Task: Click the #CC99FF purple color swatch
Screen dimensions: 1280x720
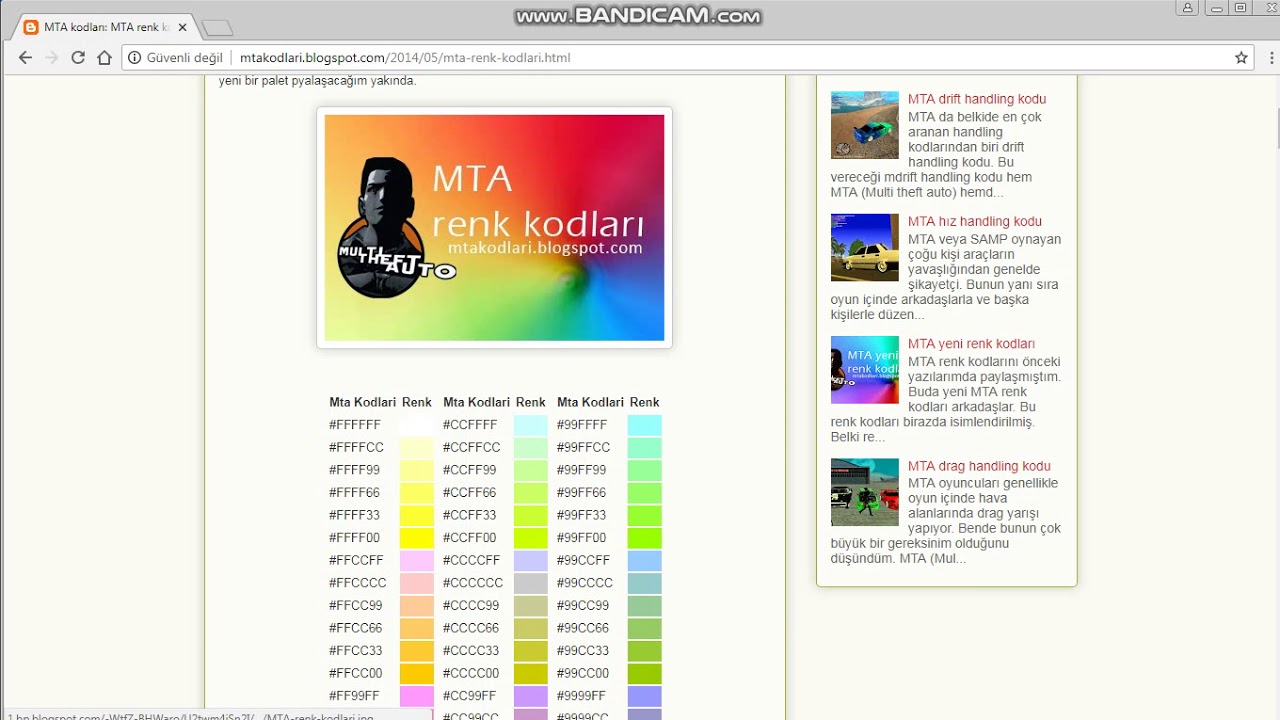Action: (530, 696)
